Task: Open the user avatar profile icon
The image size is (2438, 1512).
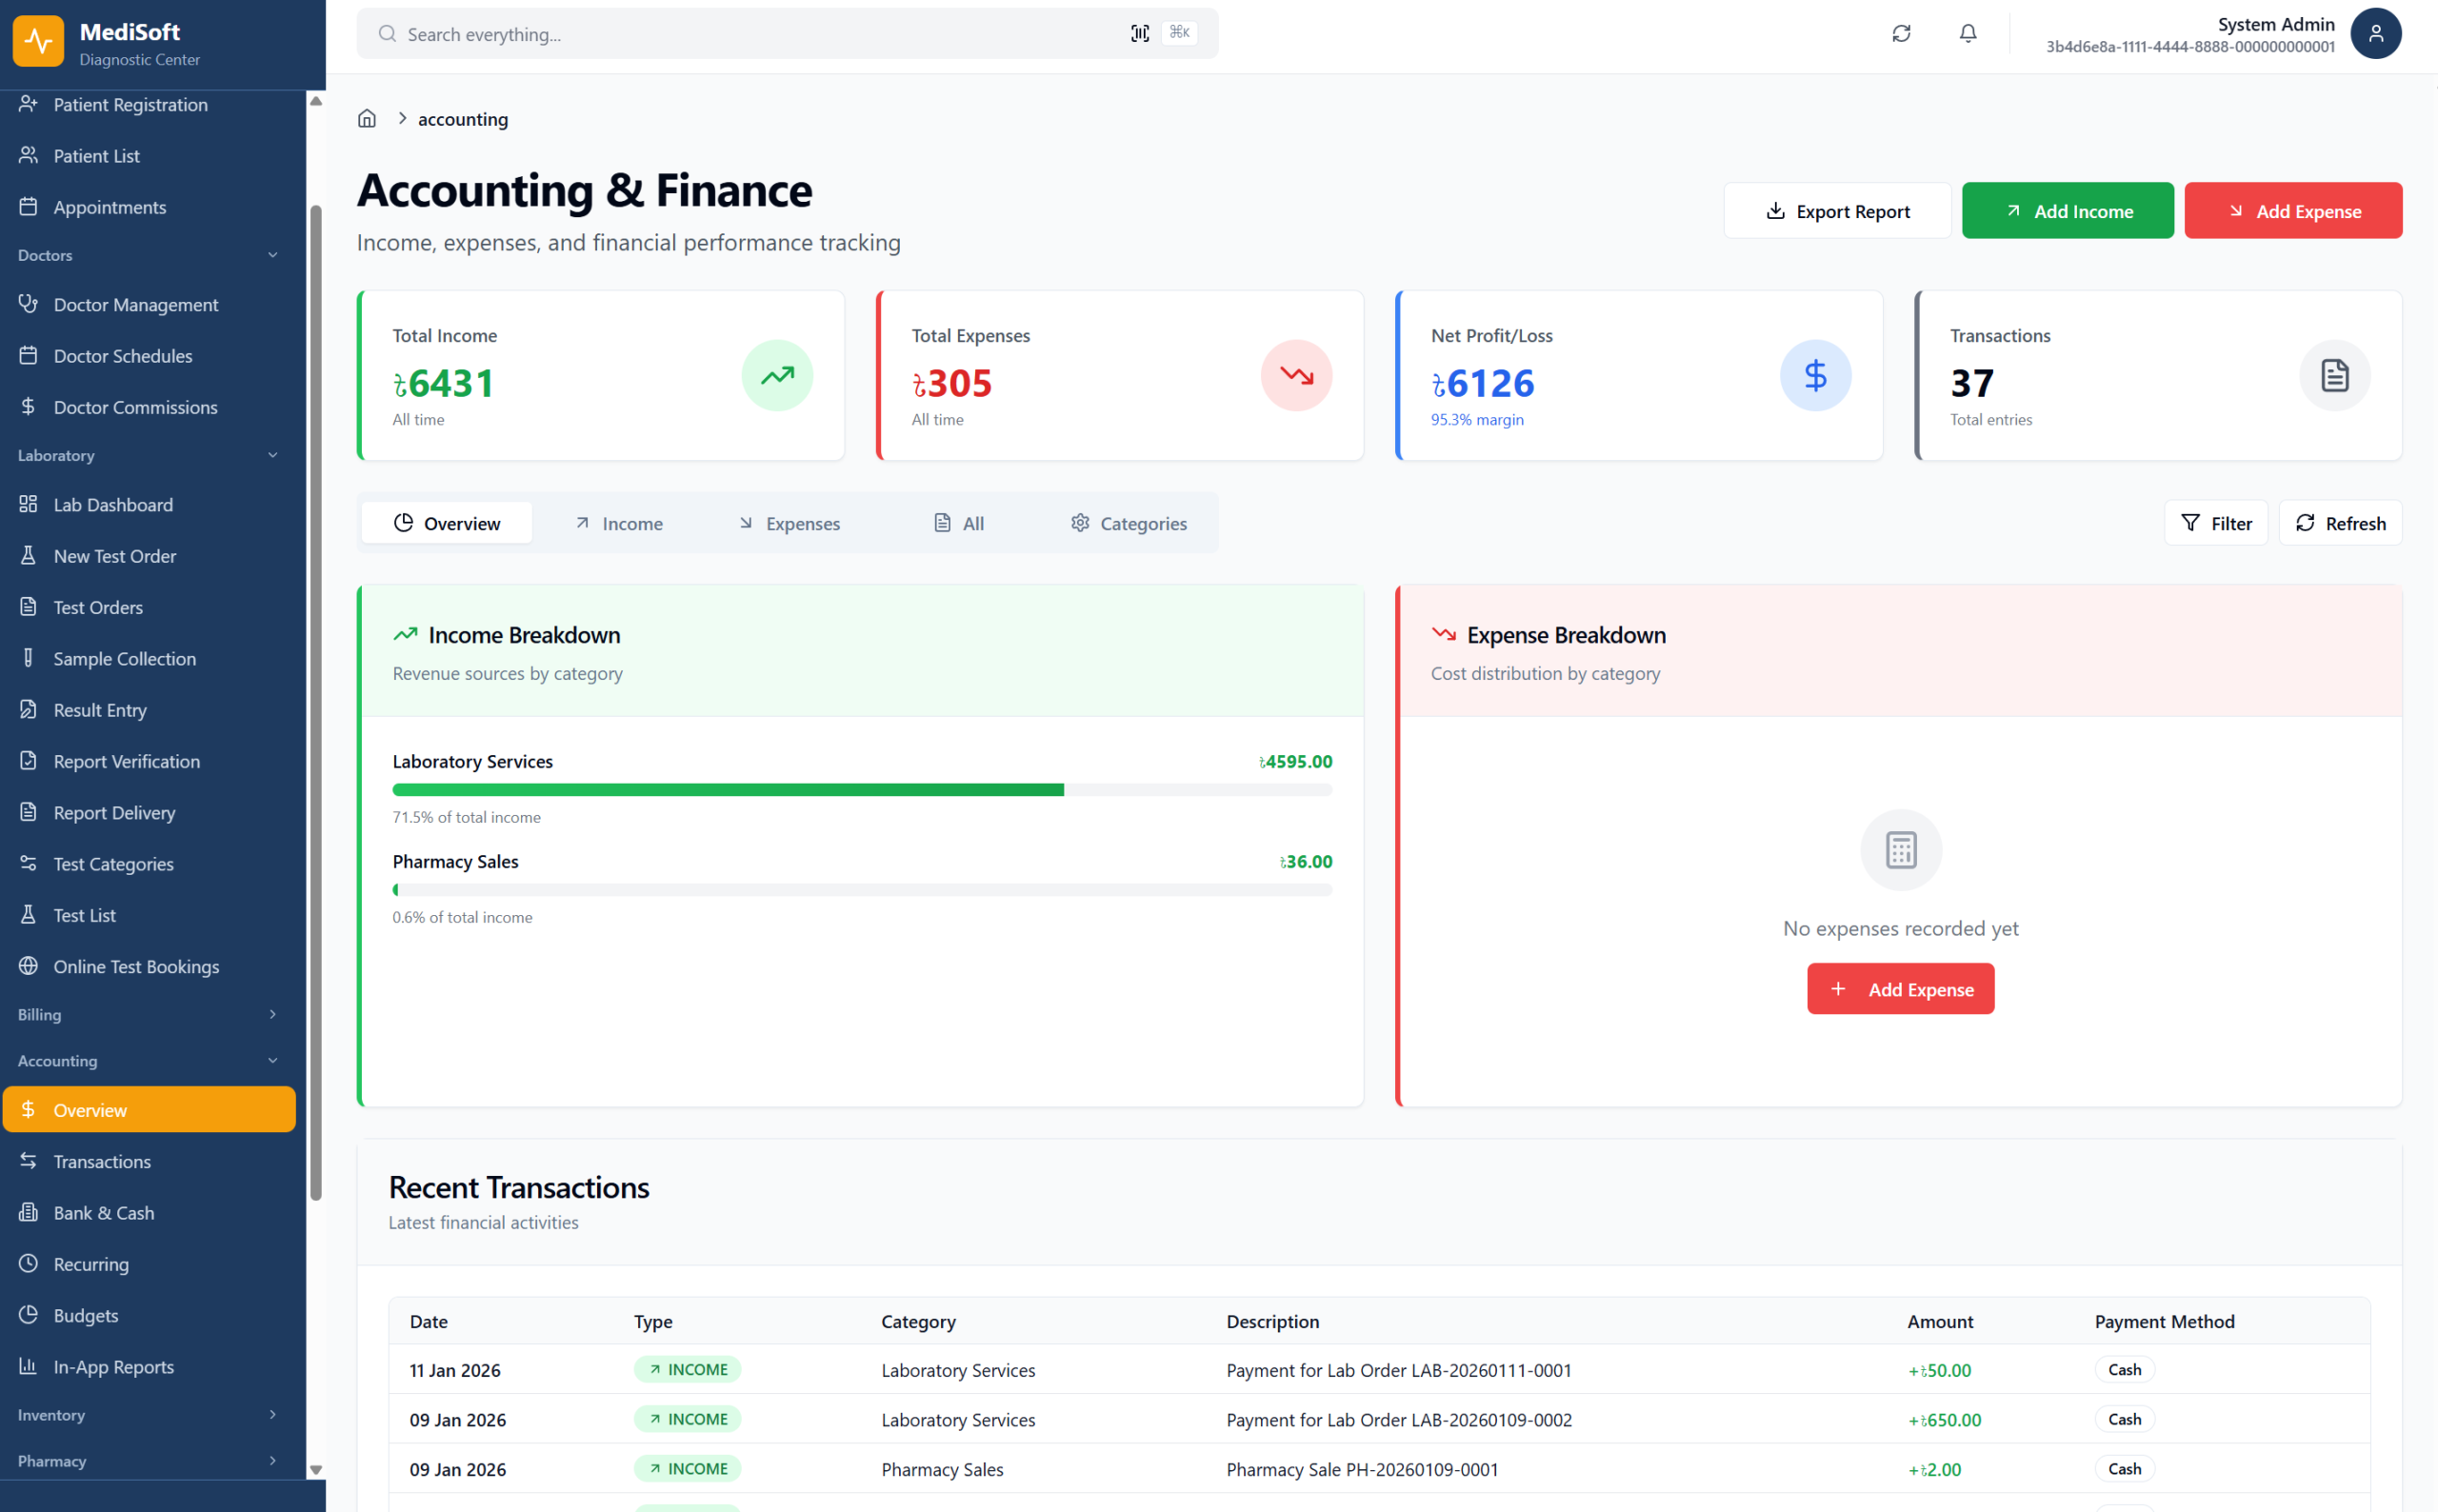Action: tap(2375, 34)
